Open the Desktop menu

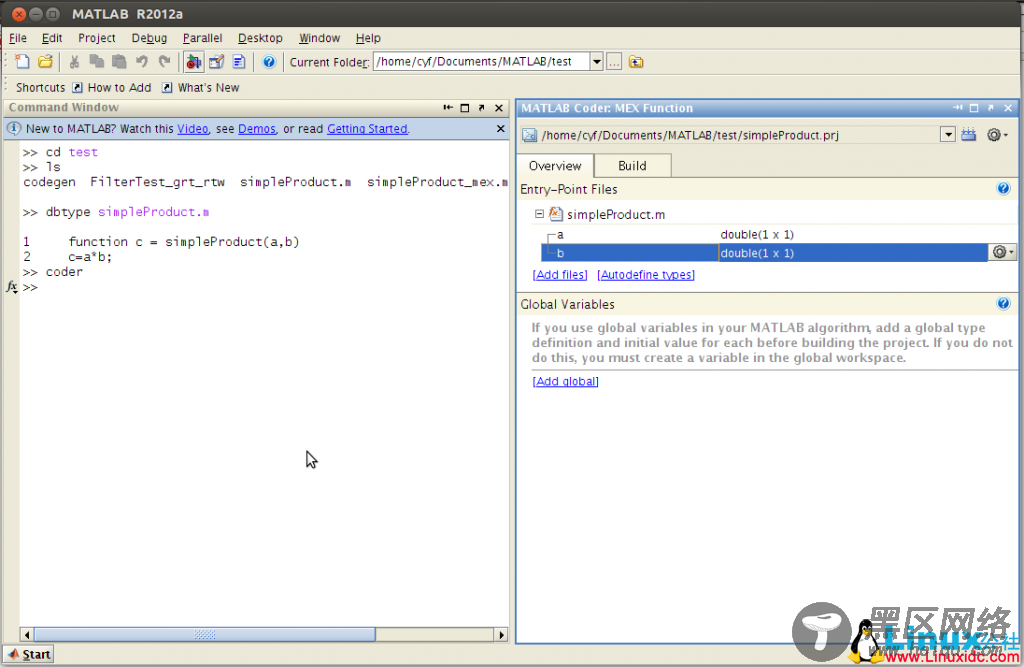tap(260, 38)
